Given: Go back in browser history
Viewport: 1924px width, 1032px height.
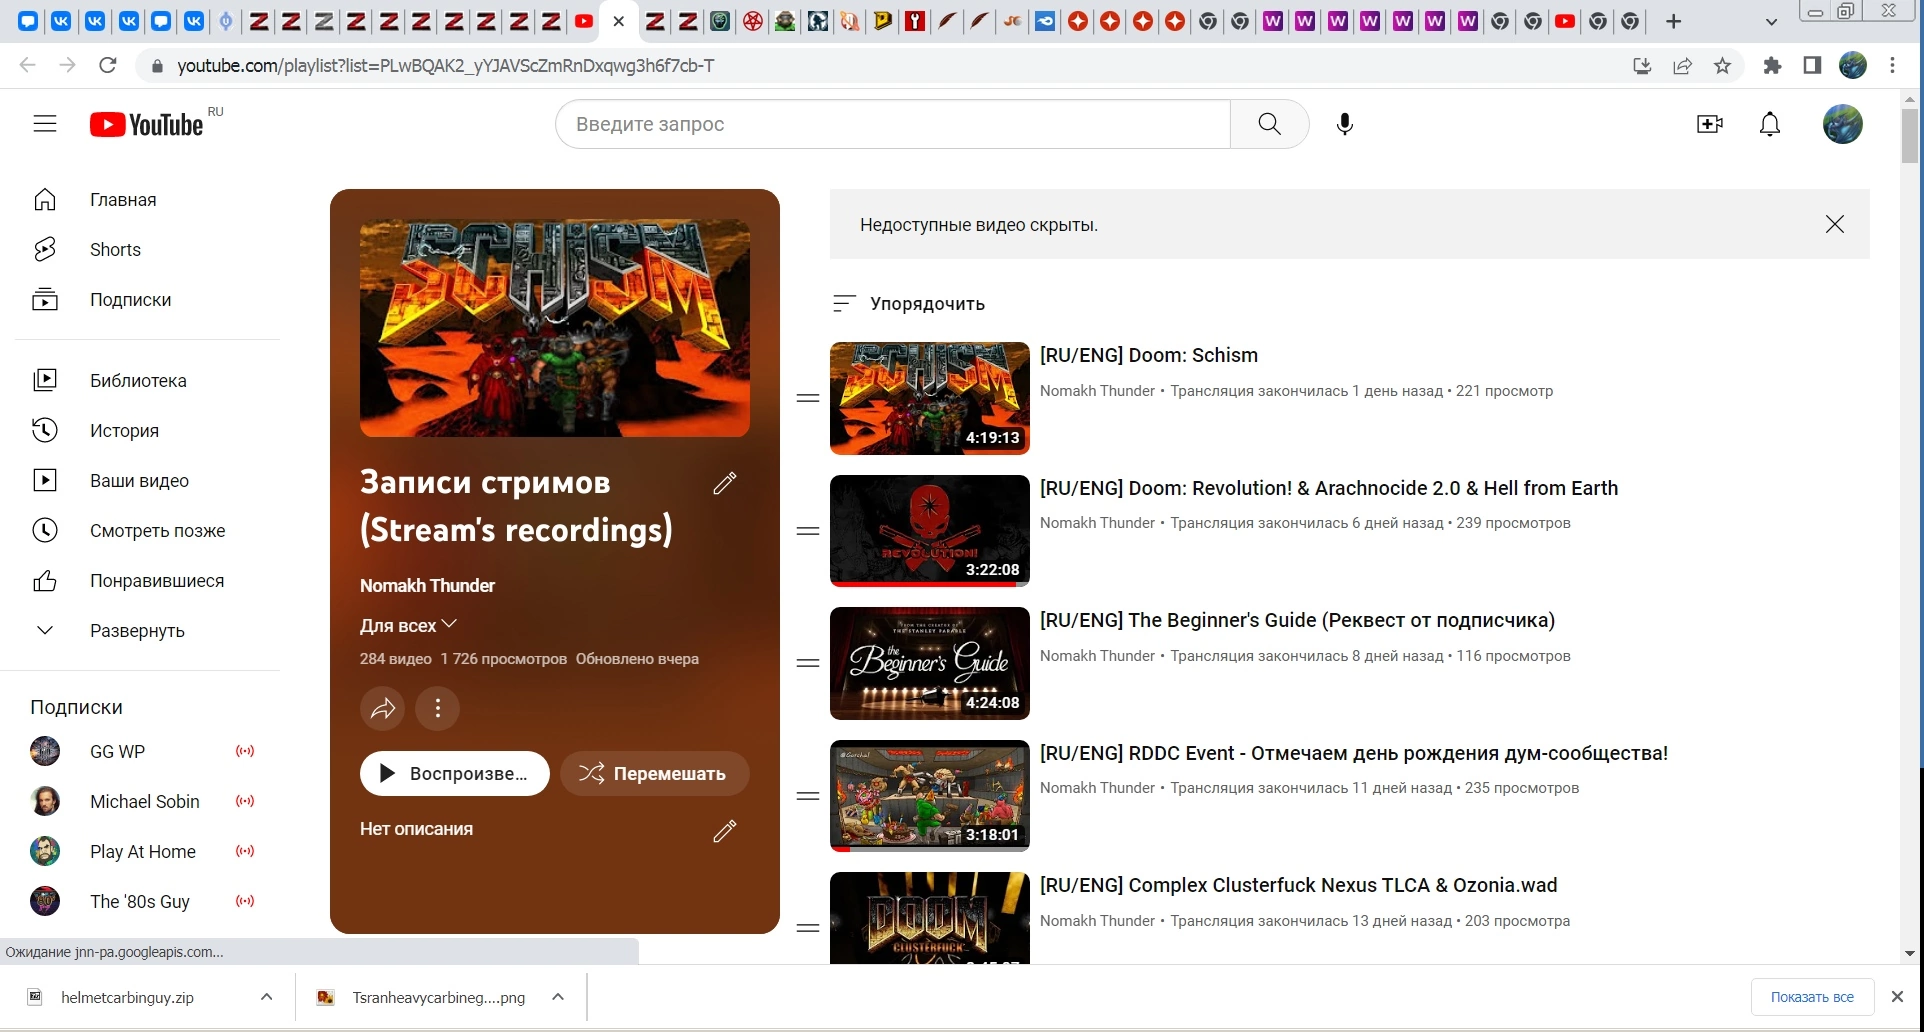Looking at the screenshot, I should [x=27, y=66].
